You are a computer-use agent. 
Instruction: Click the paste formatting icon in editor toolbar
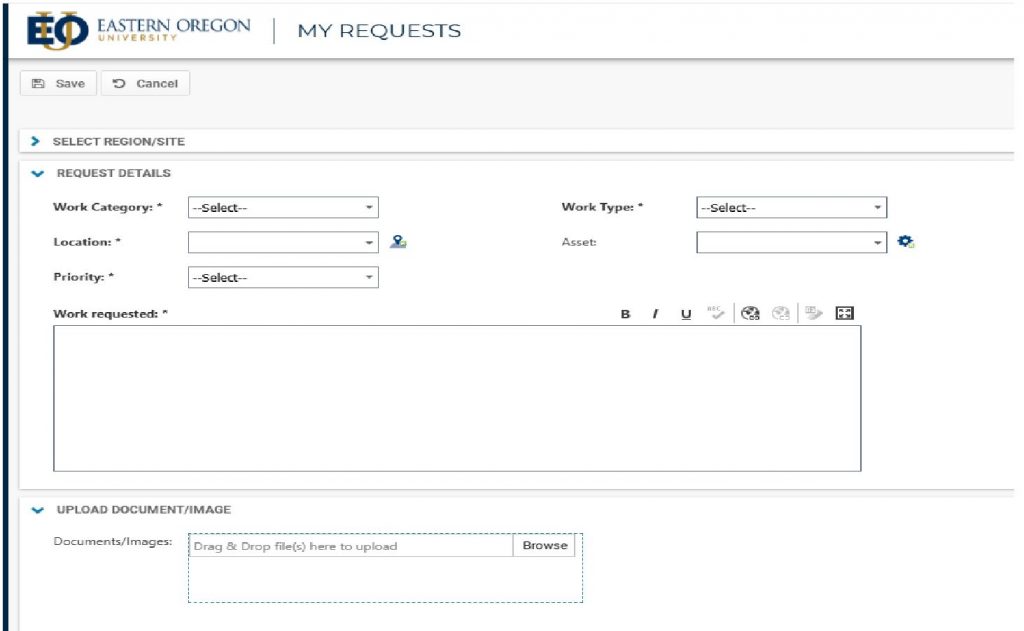814,314
